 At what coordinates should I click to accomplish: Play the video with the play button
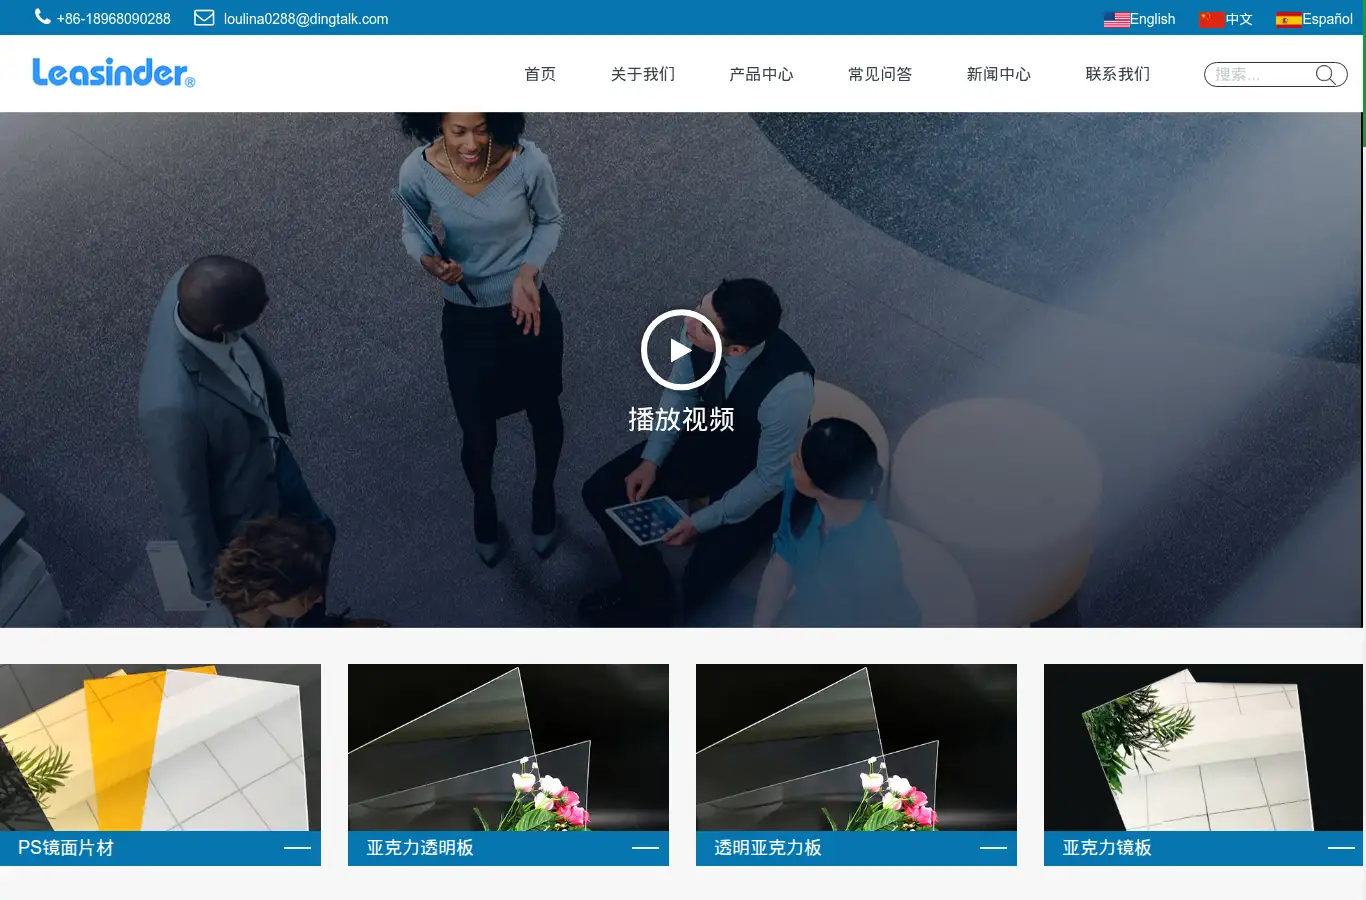(681, 350)
